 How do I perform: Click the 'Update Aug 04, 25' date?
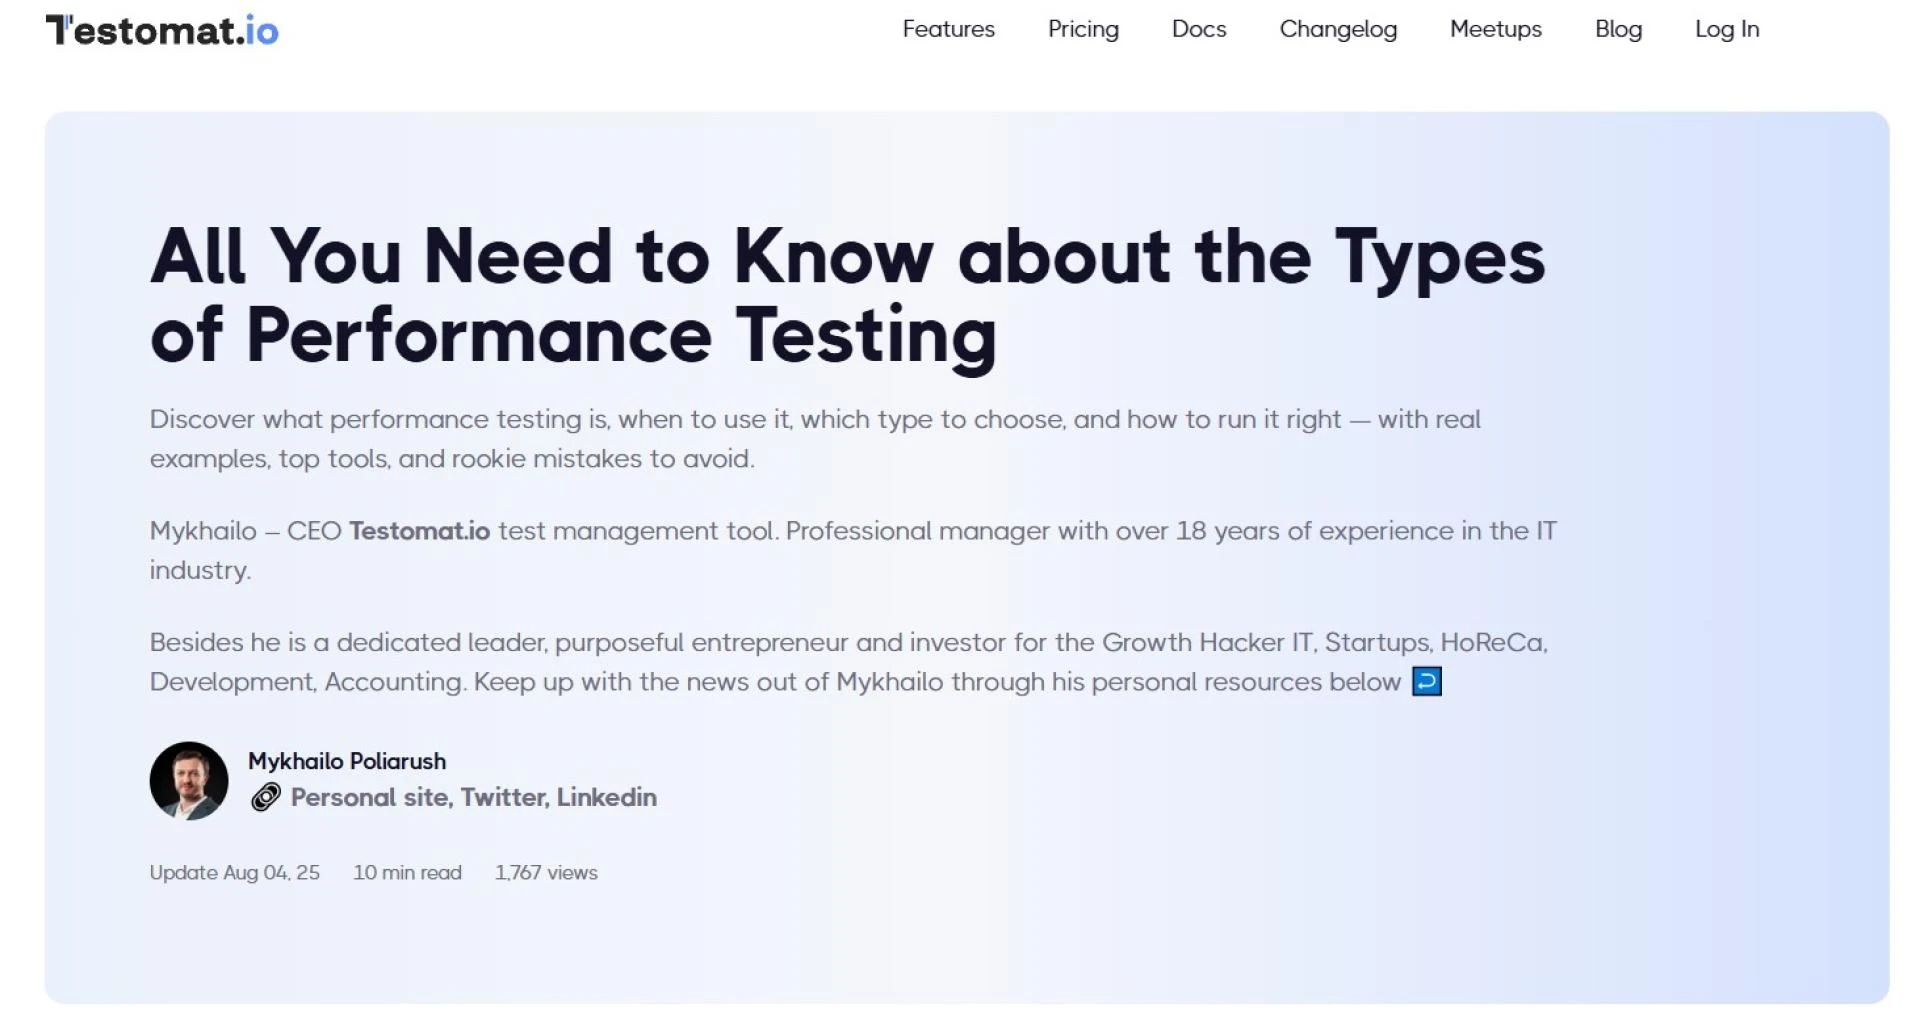pos(234,872)
